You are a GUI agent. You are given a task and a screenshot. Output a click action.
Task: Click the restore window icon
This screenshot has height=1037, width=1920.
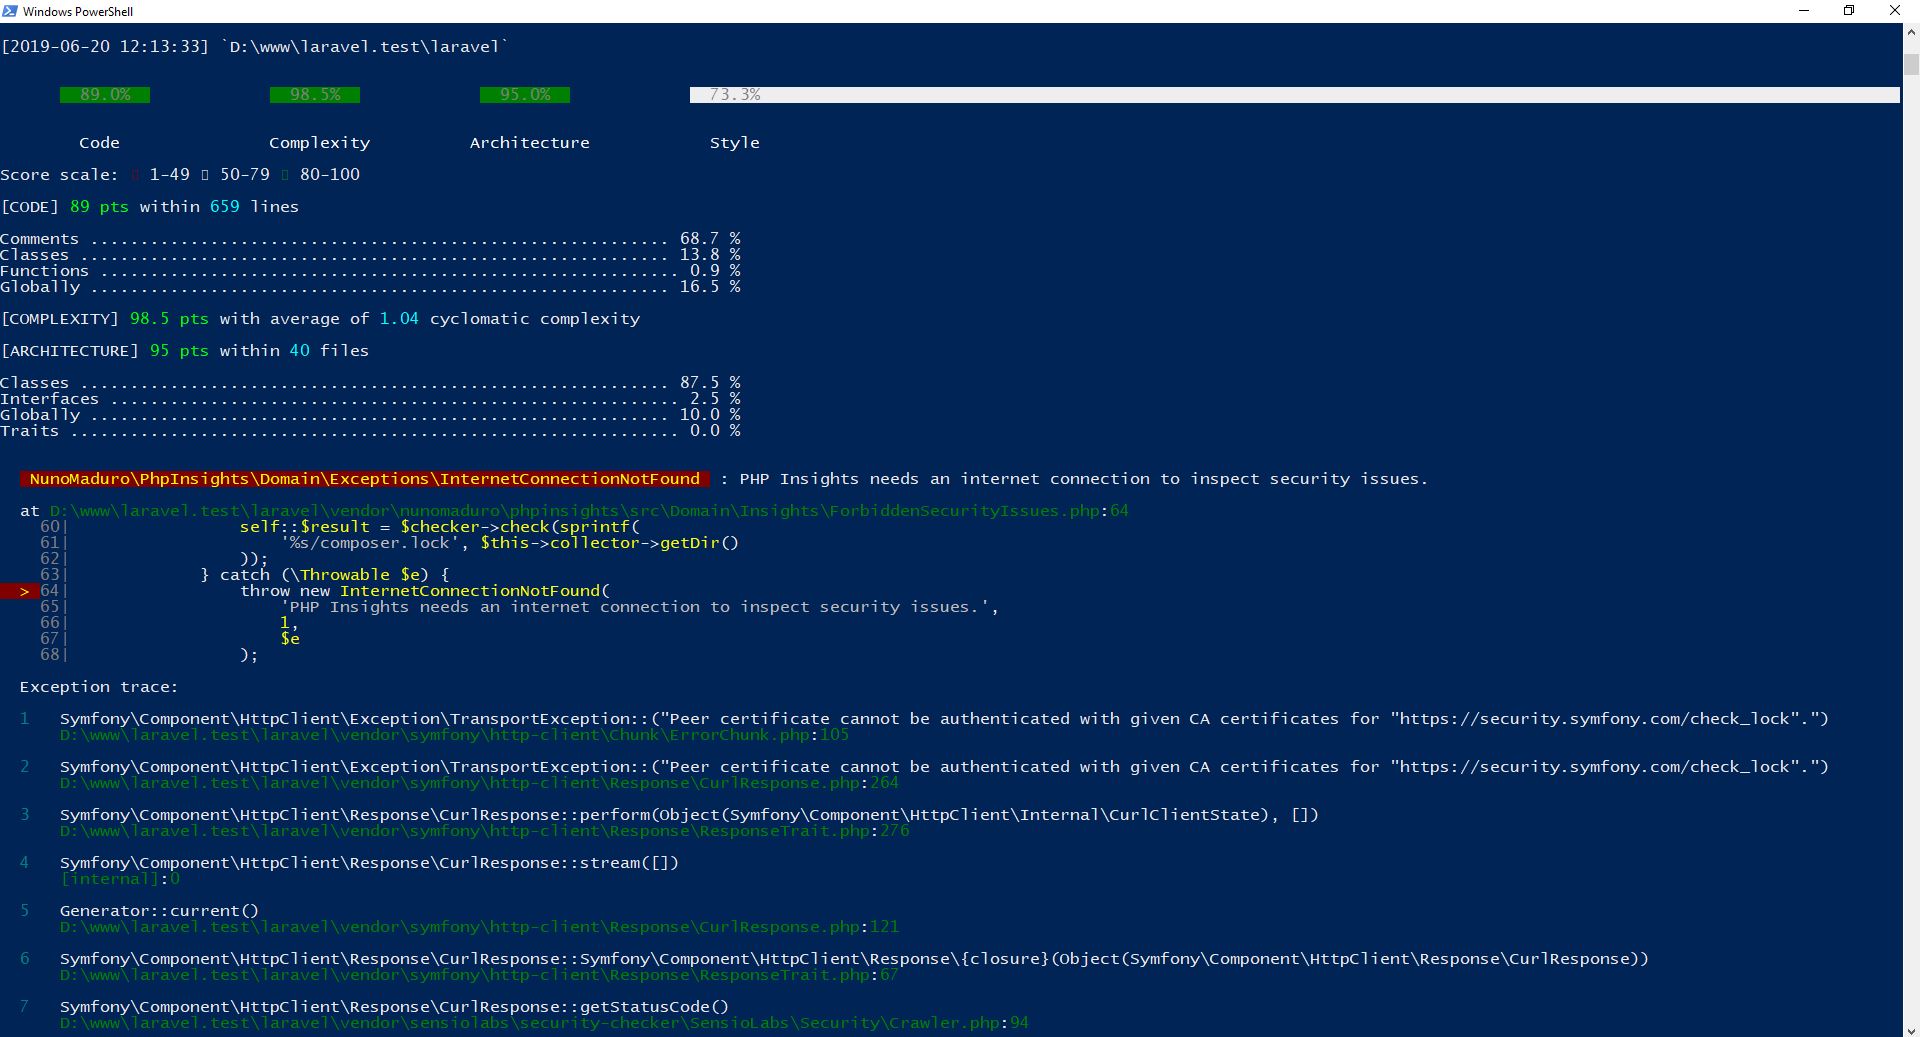click(1849, 11)
